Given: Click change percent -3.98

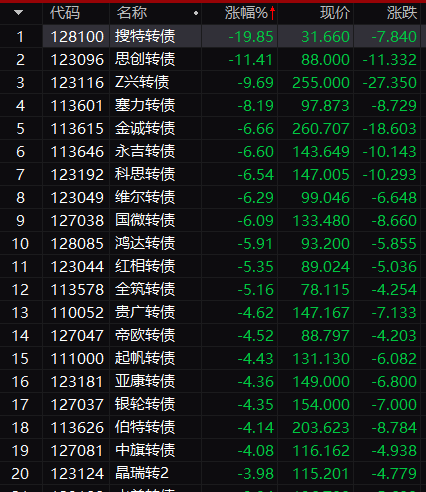Looking at the screenshot, I should [256, 474].
